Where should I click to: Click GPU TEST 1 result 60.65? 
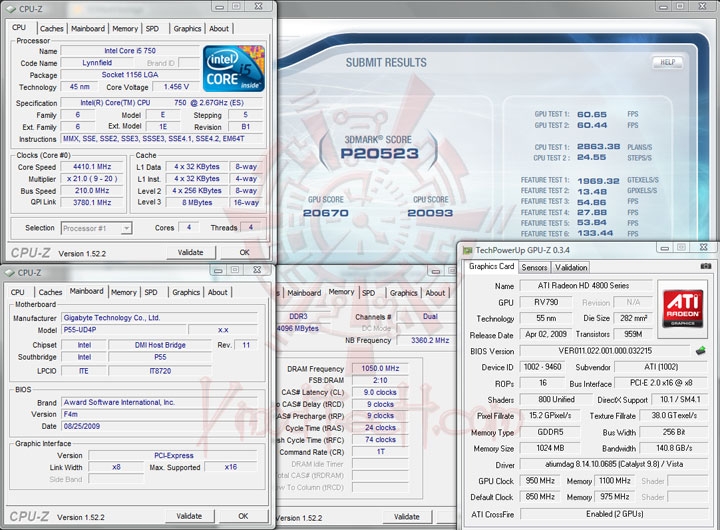pos(592,114)
